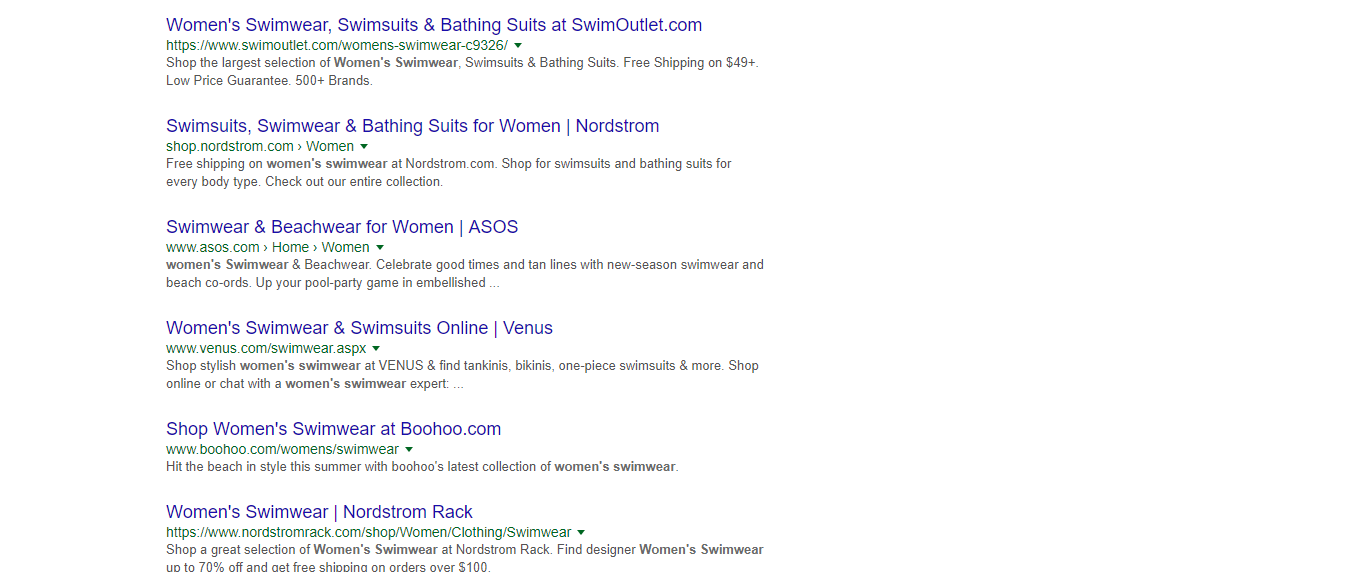Click the ASOS Swimwear & Beachwear link
Screen dimensions: 1349x572
coord(342,227)
